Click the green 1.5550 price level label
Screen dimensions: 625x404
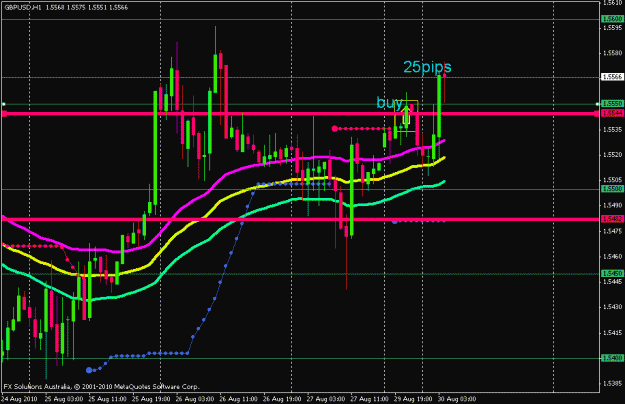[612, 104]
